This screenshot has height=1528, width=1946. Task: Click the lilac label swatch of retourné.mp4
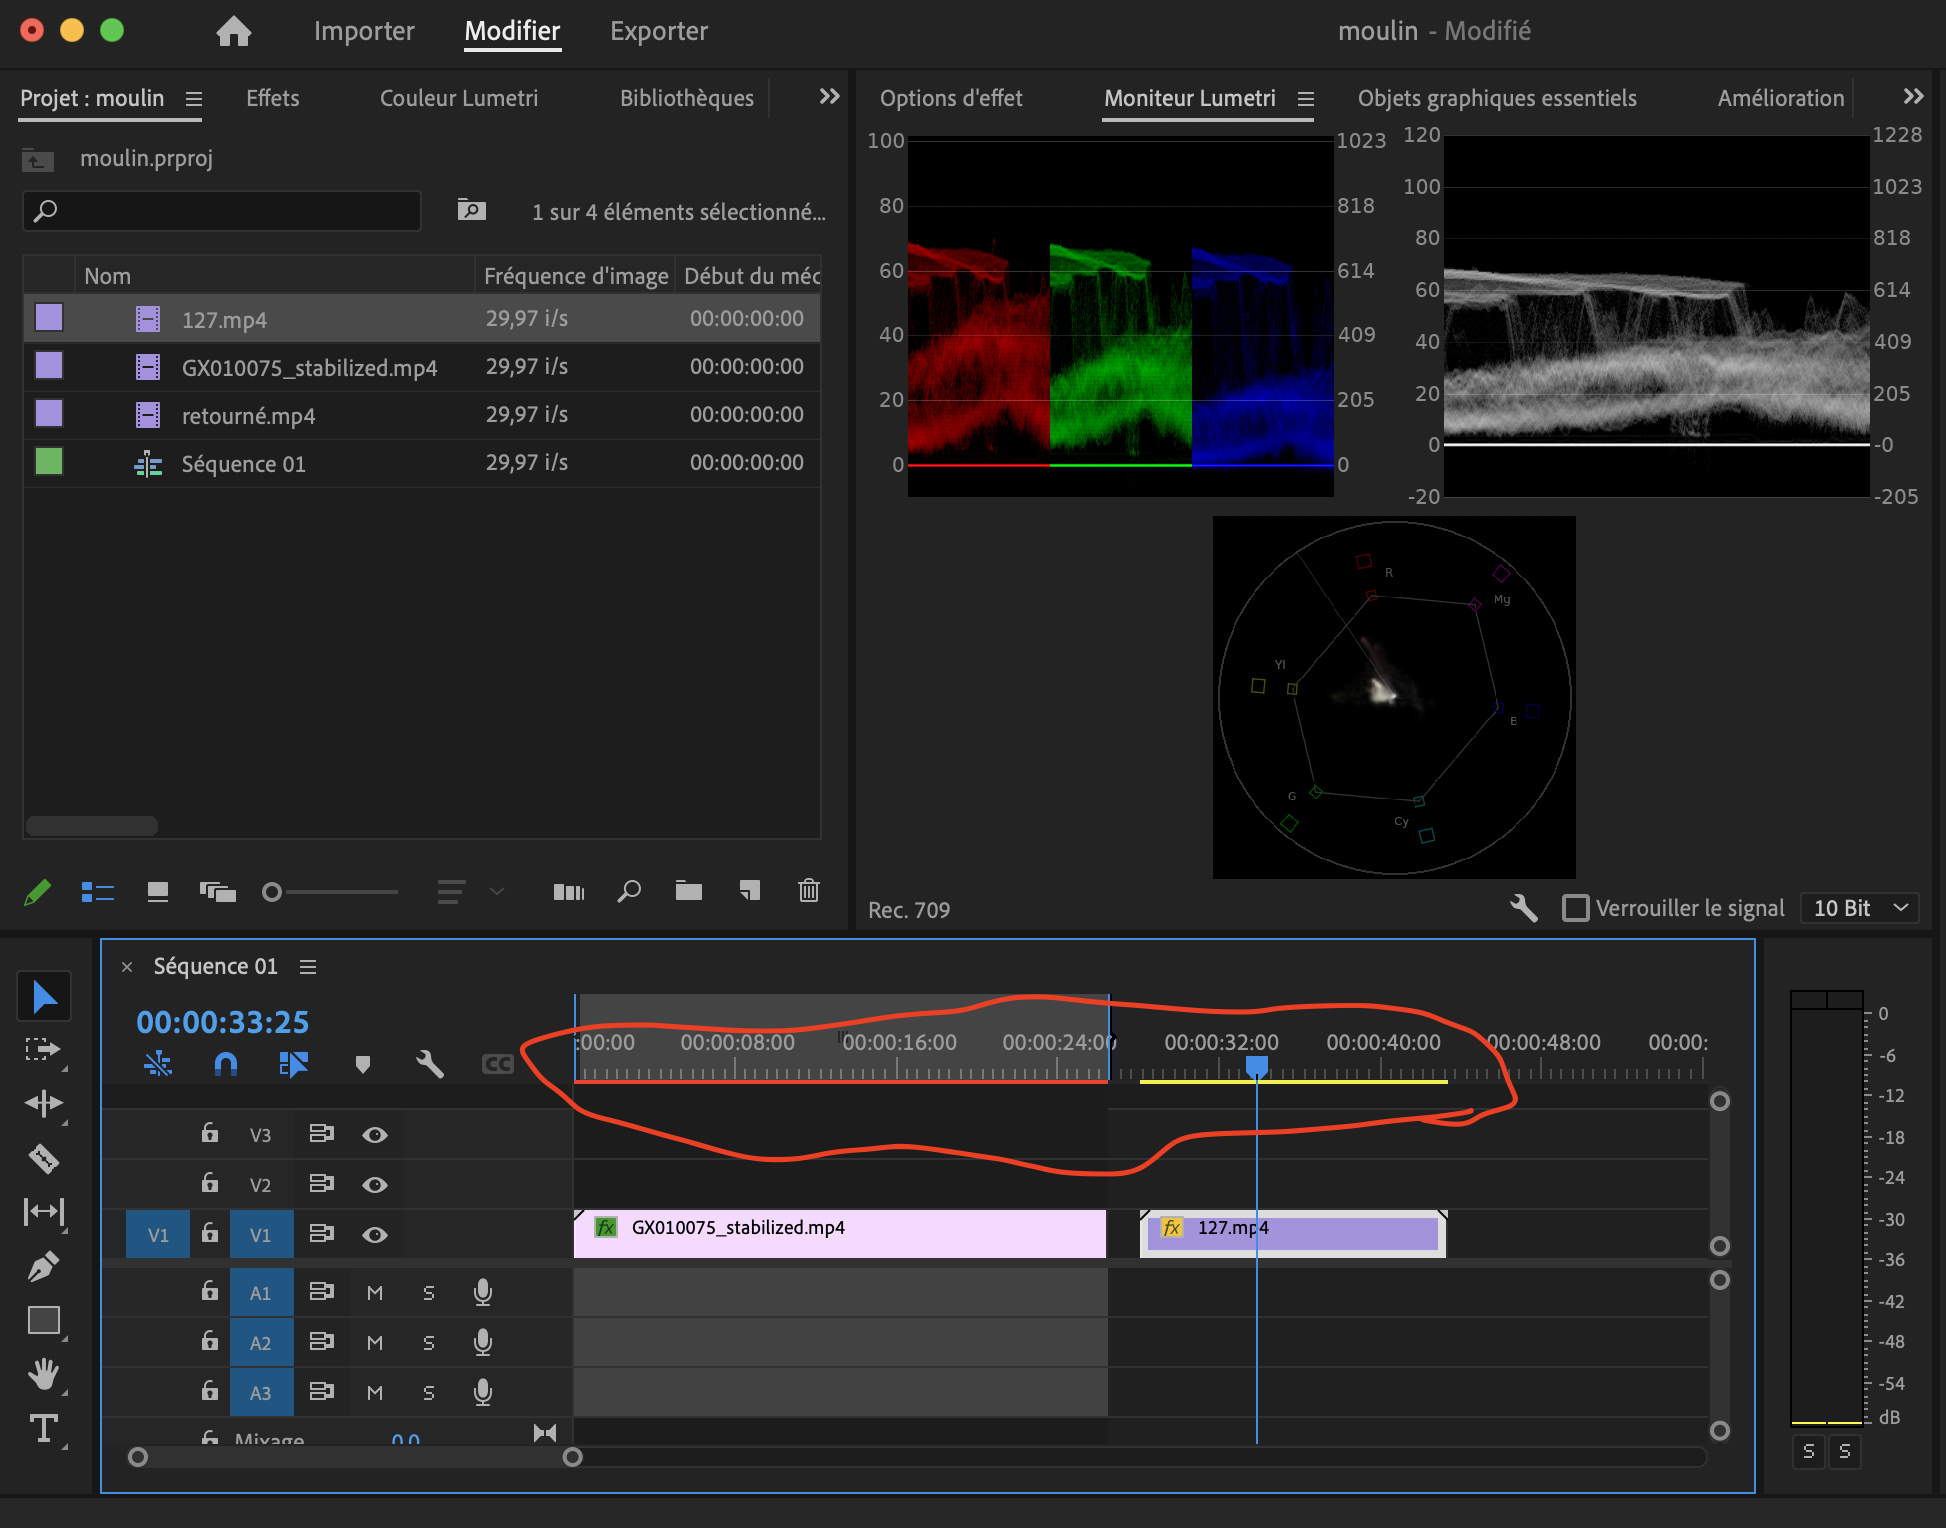(x=49, y=414)
